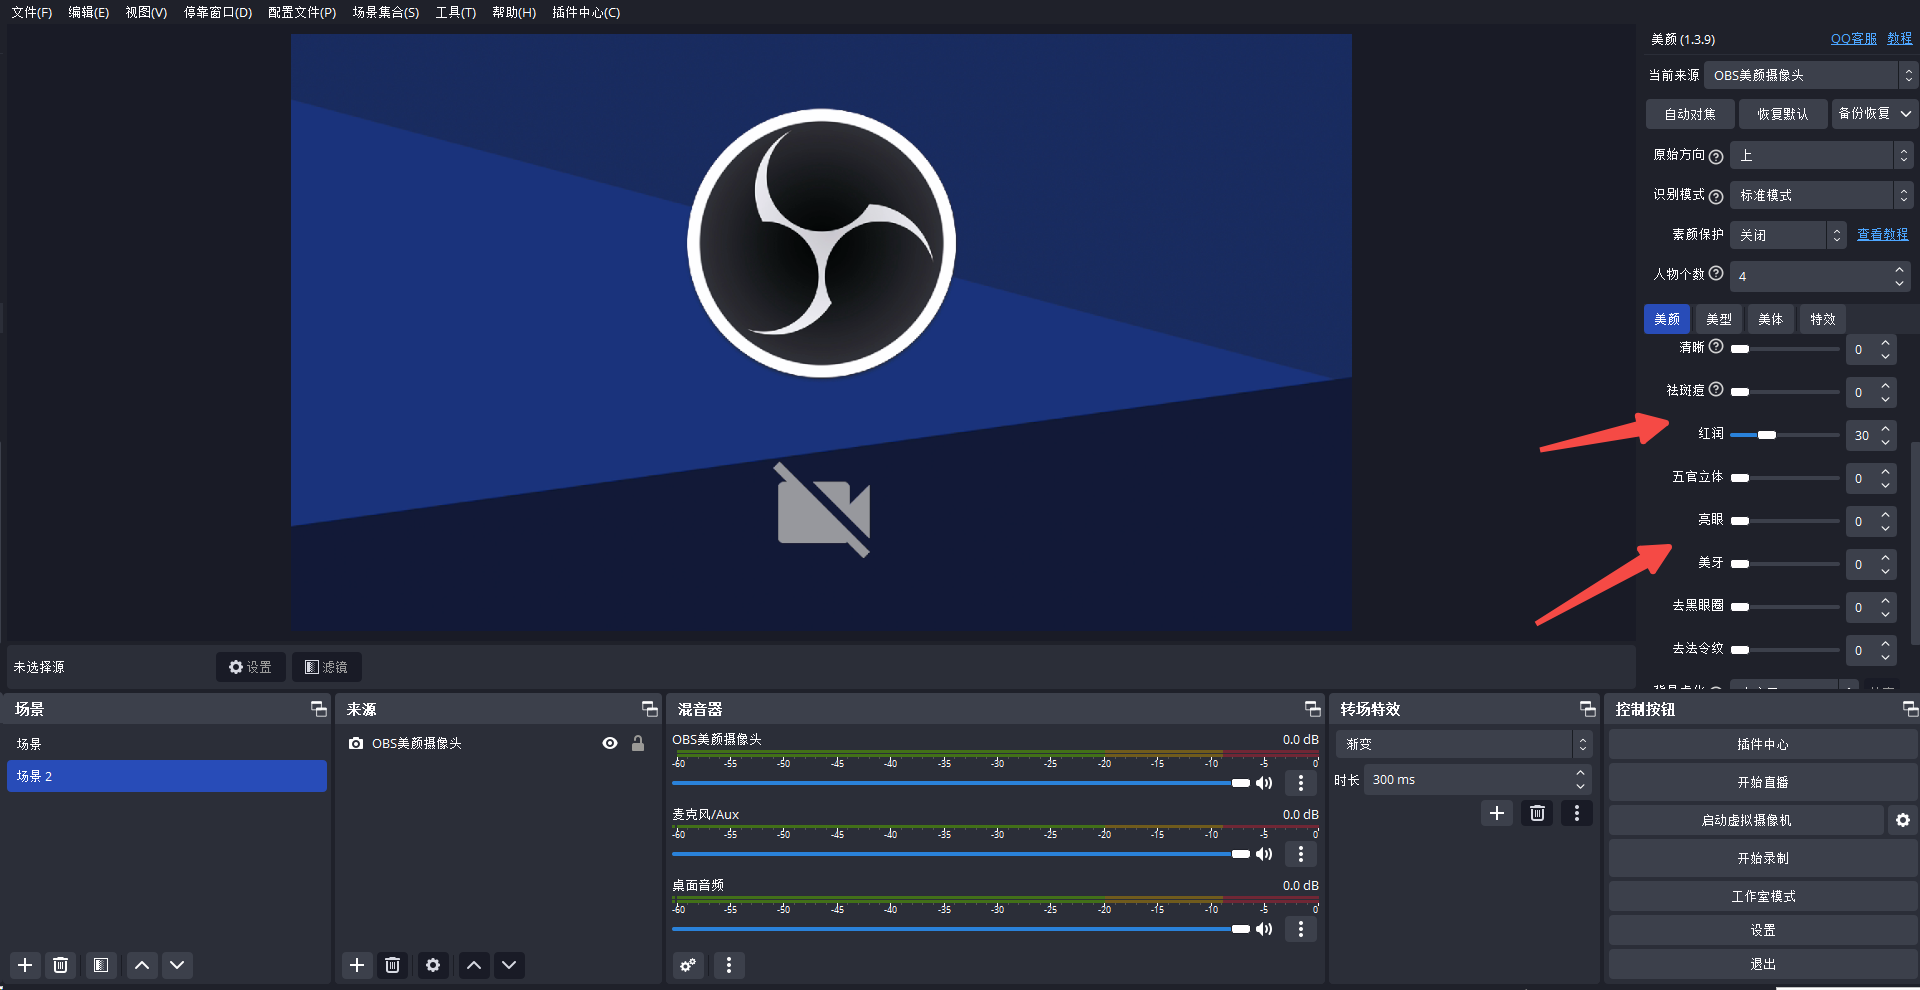Open 编辑(E) menu

[89, 12]
